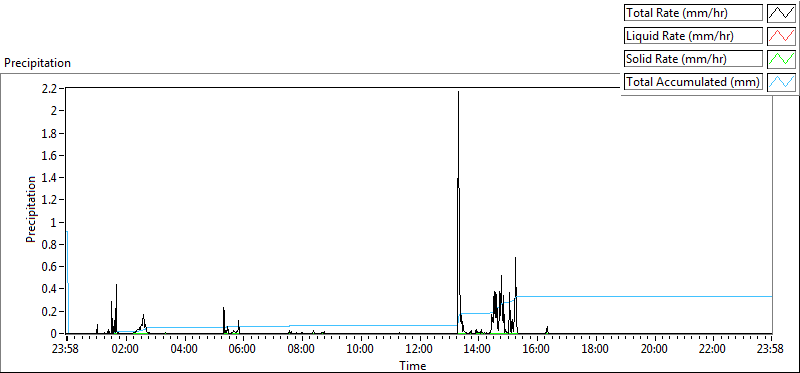Click the Total Accumulated blue line icon
Screen dimensions: 800x373
(781, 82)
